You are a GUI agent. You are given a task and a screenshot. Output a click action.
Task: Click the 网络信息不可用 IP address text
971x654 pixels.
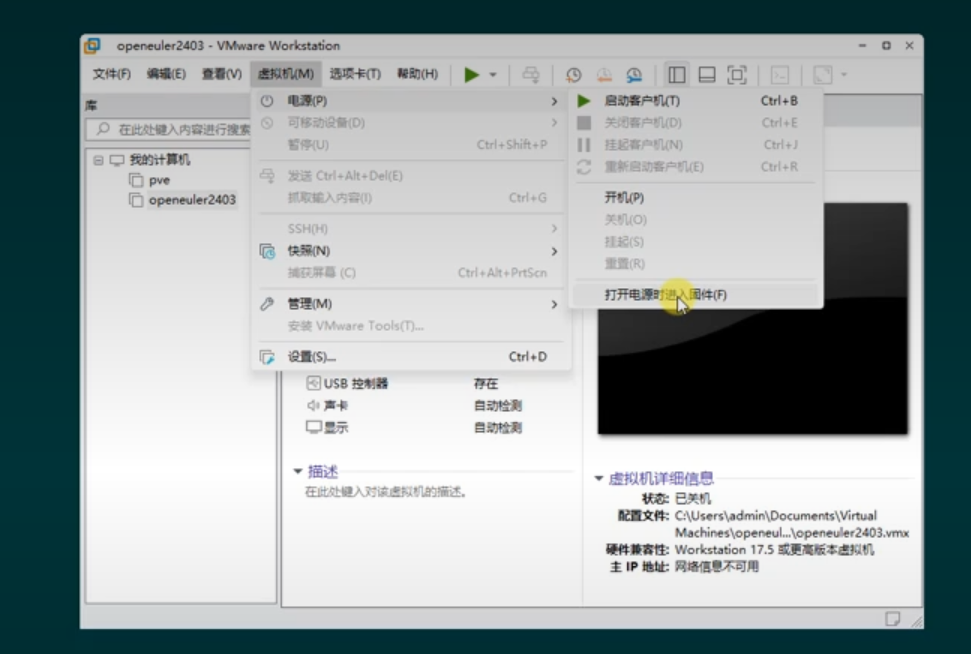[716, 567]
